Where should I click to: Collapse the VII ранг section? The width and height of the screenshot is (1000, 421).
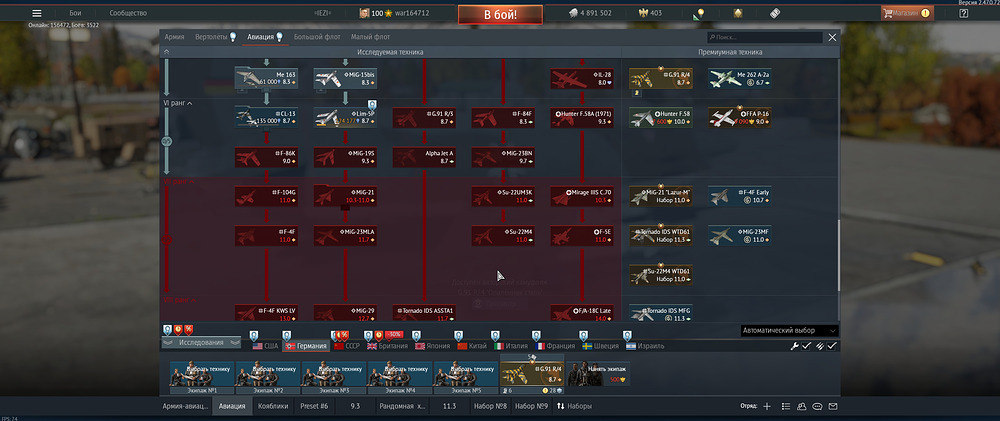tap(179, 182)
